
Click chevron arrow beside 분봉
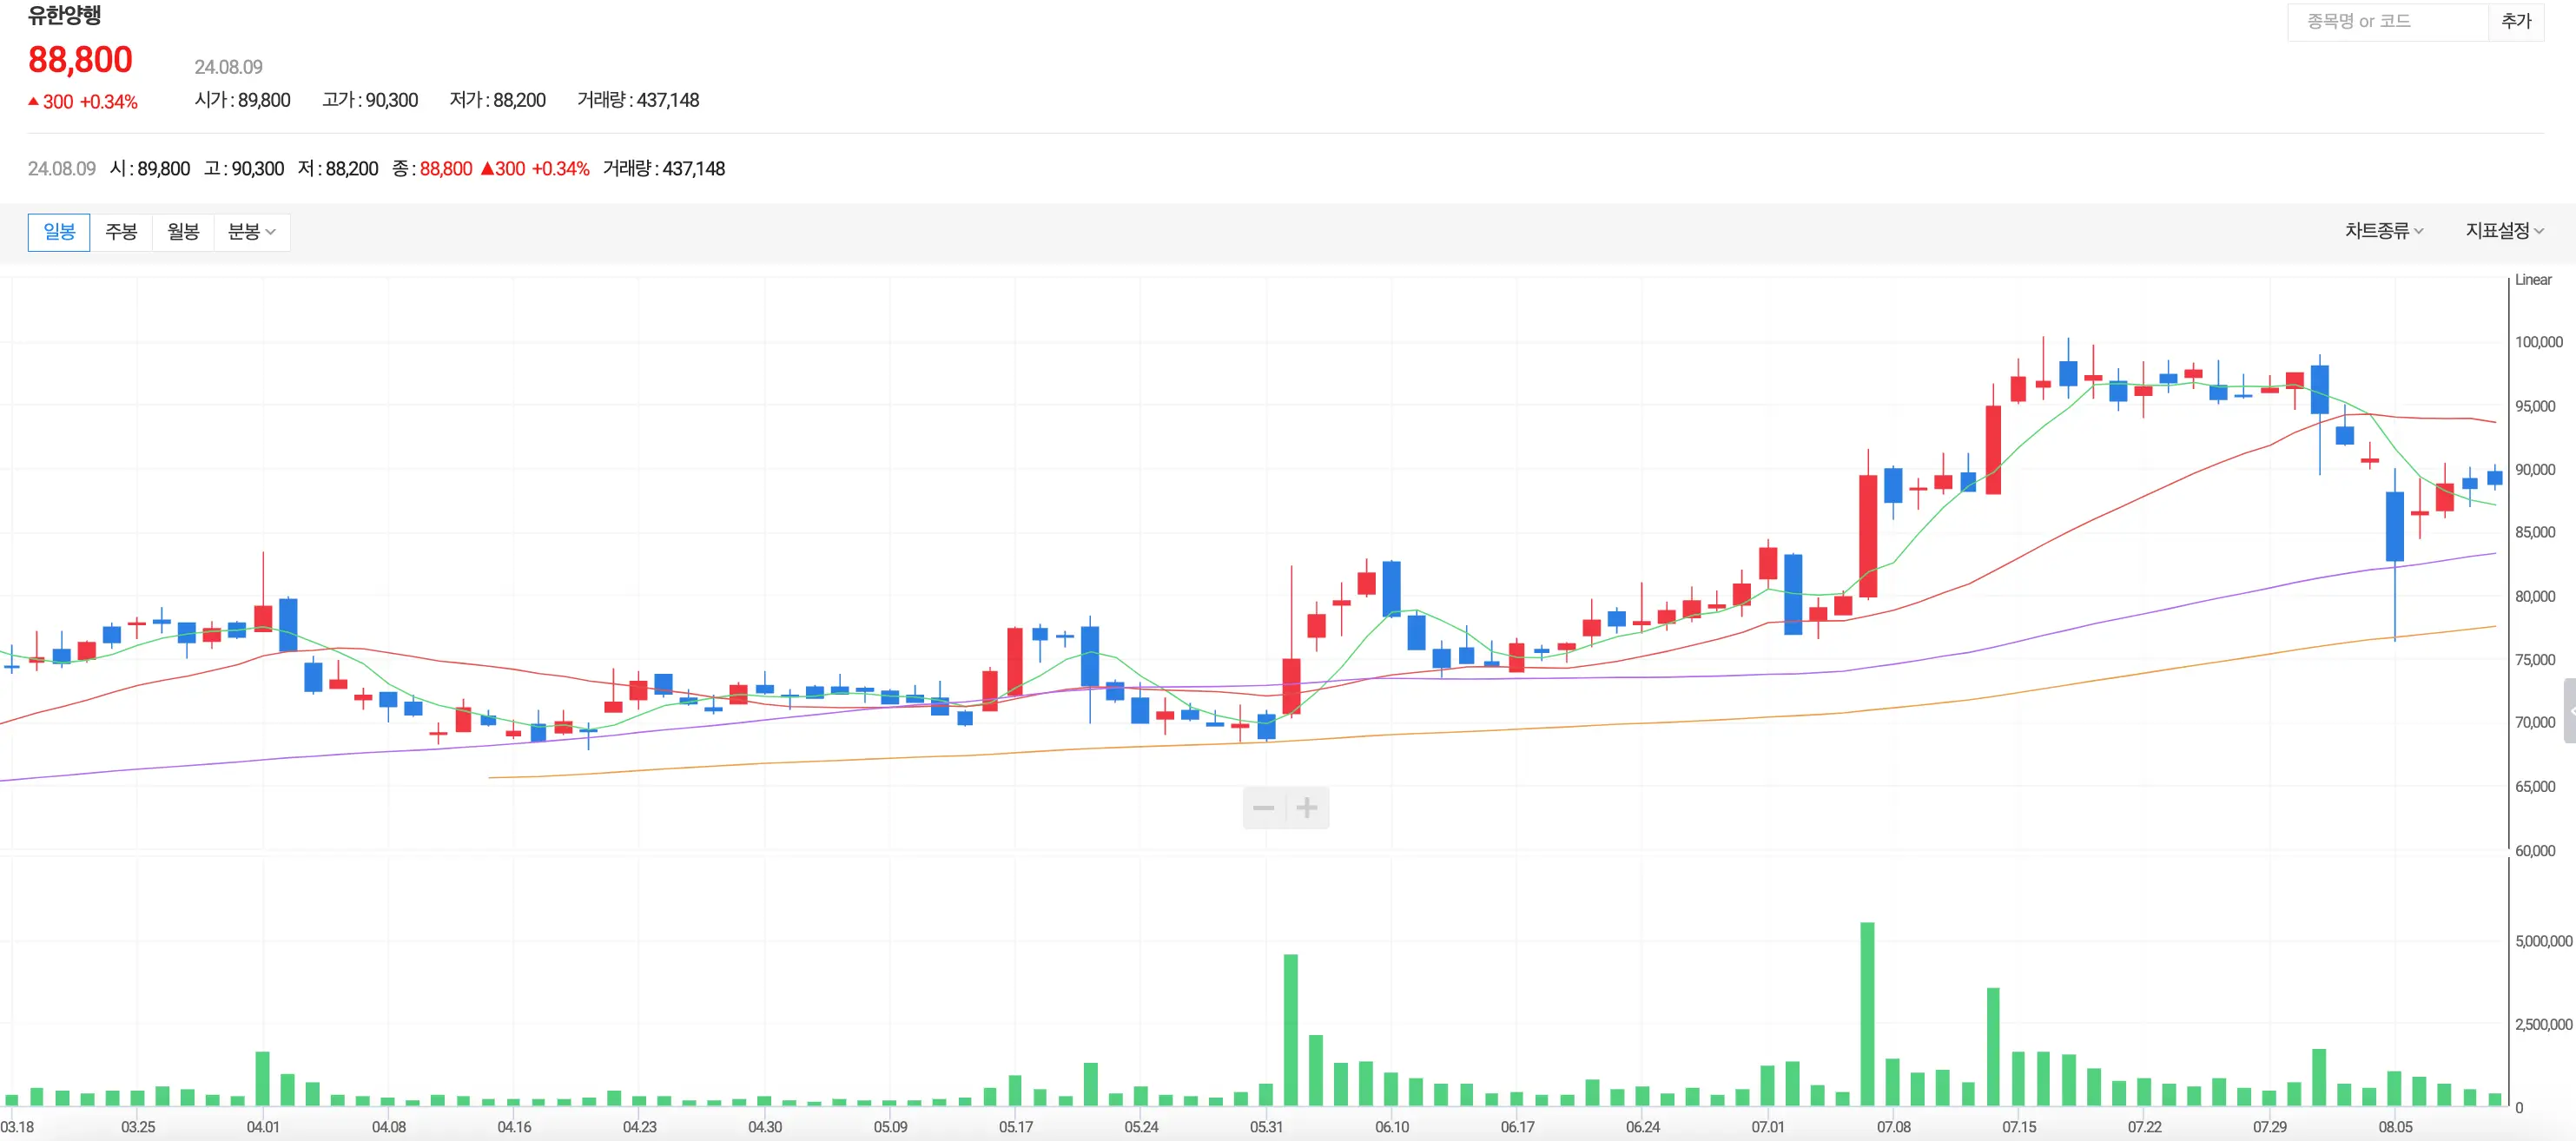point(271,233)
